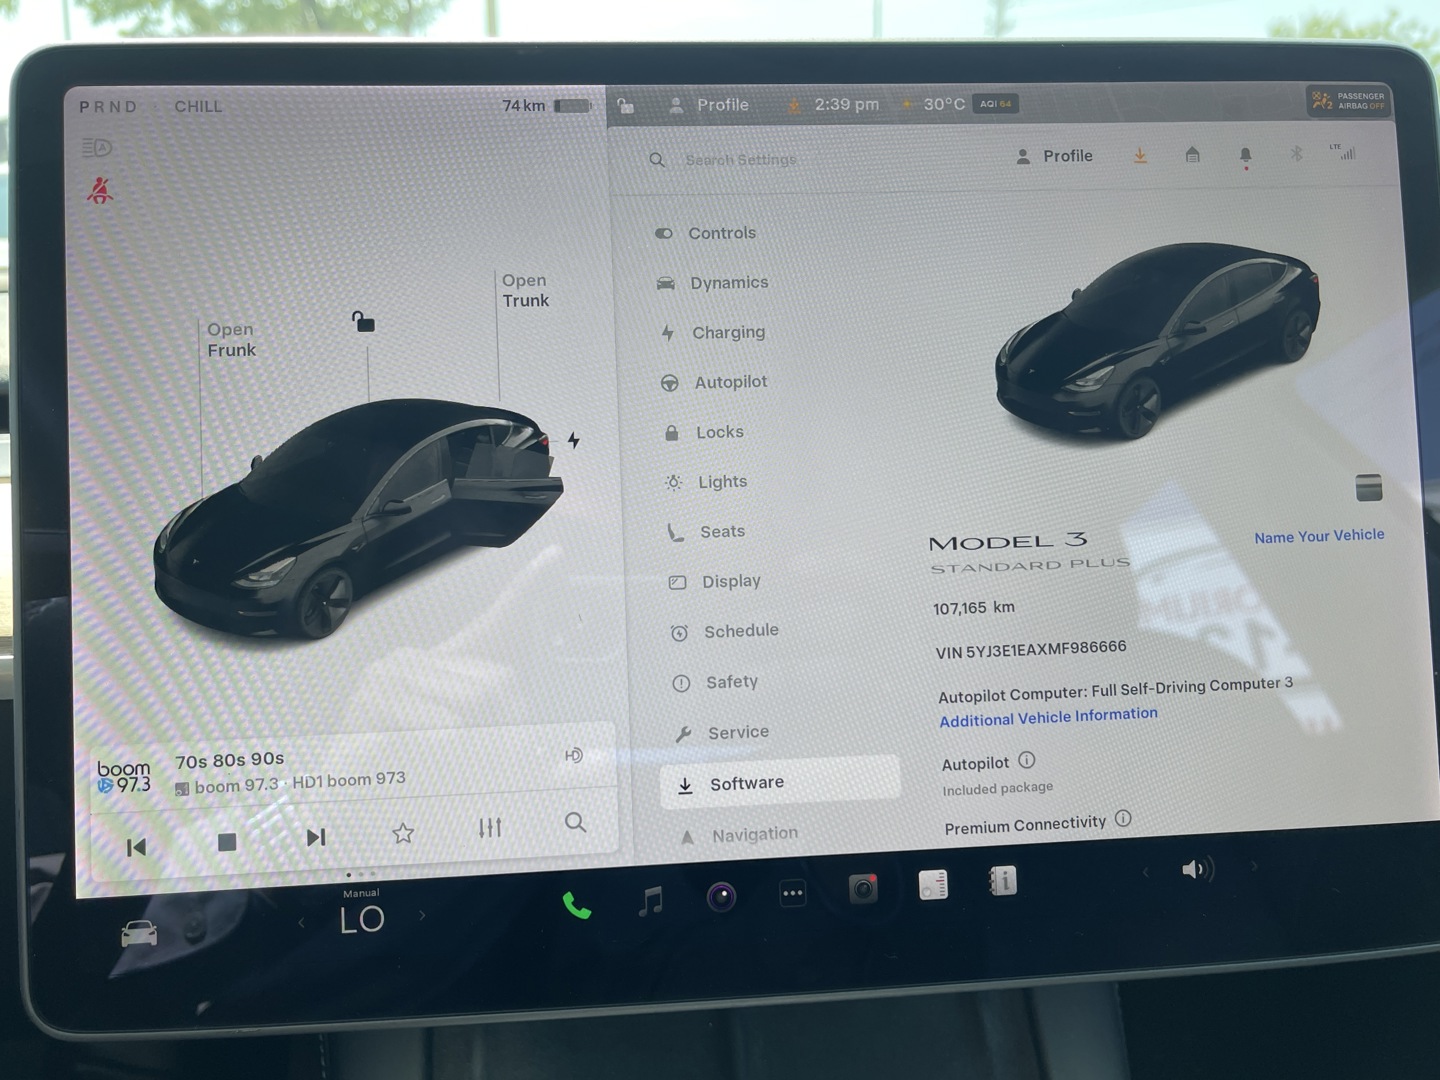Open the notifications bell
The width and height of the screenshot is (1440, 1080).
click(1245, 156)
